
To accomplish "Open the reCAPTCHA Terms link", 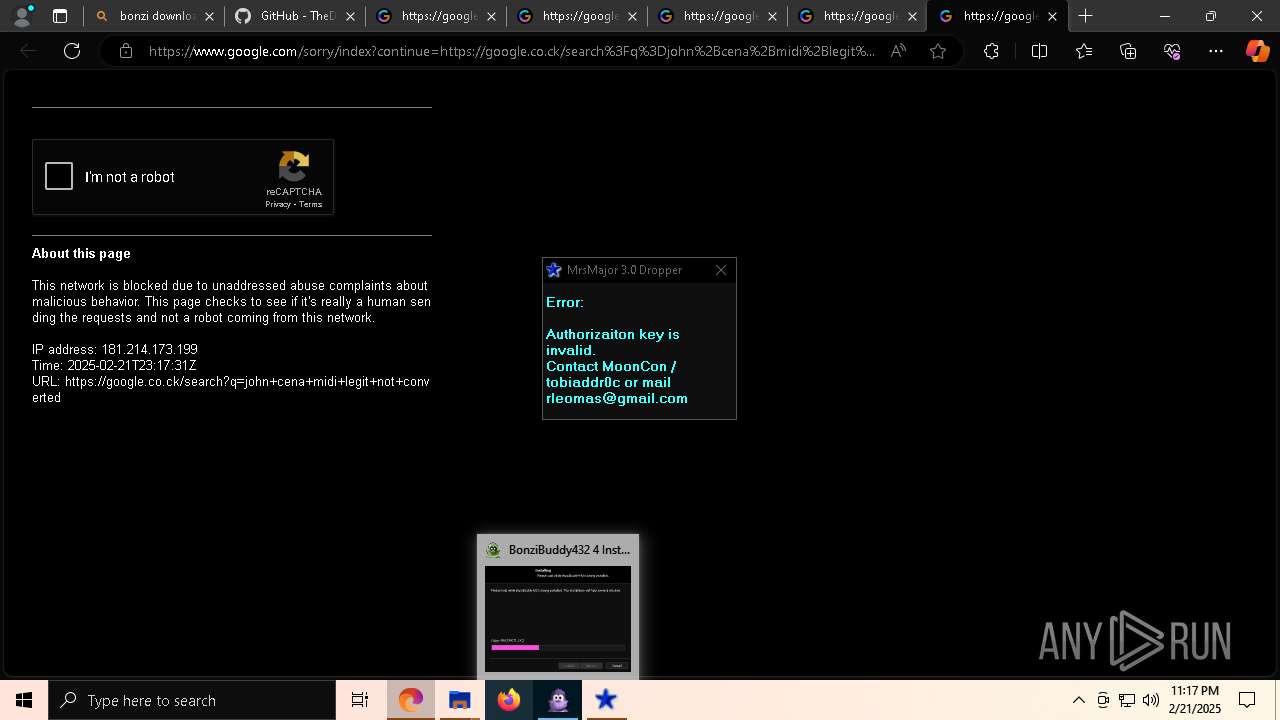I will click(x=310, y=204).
